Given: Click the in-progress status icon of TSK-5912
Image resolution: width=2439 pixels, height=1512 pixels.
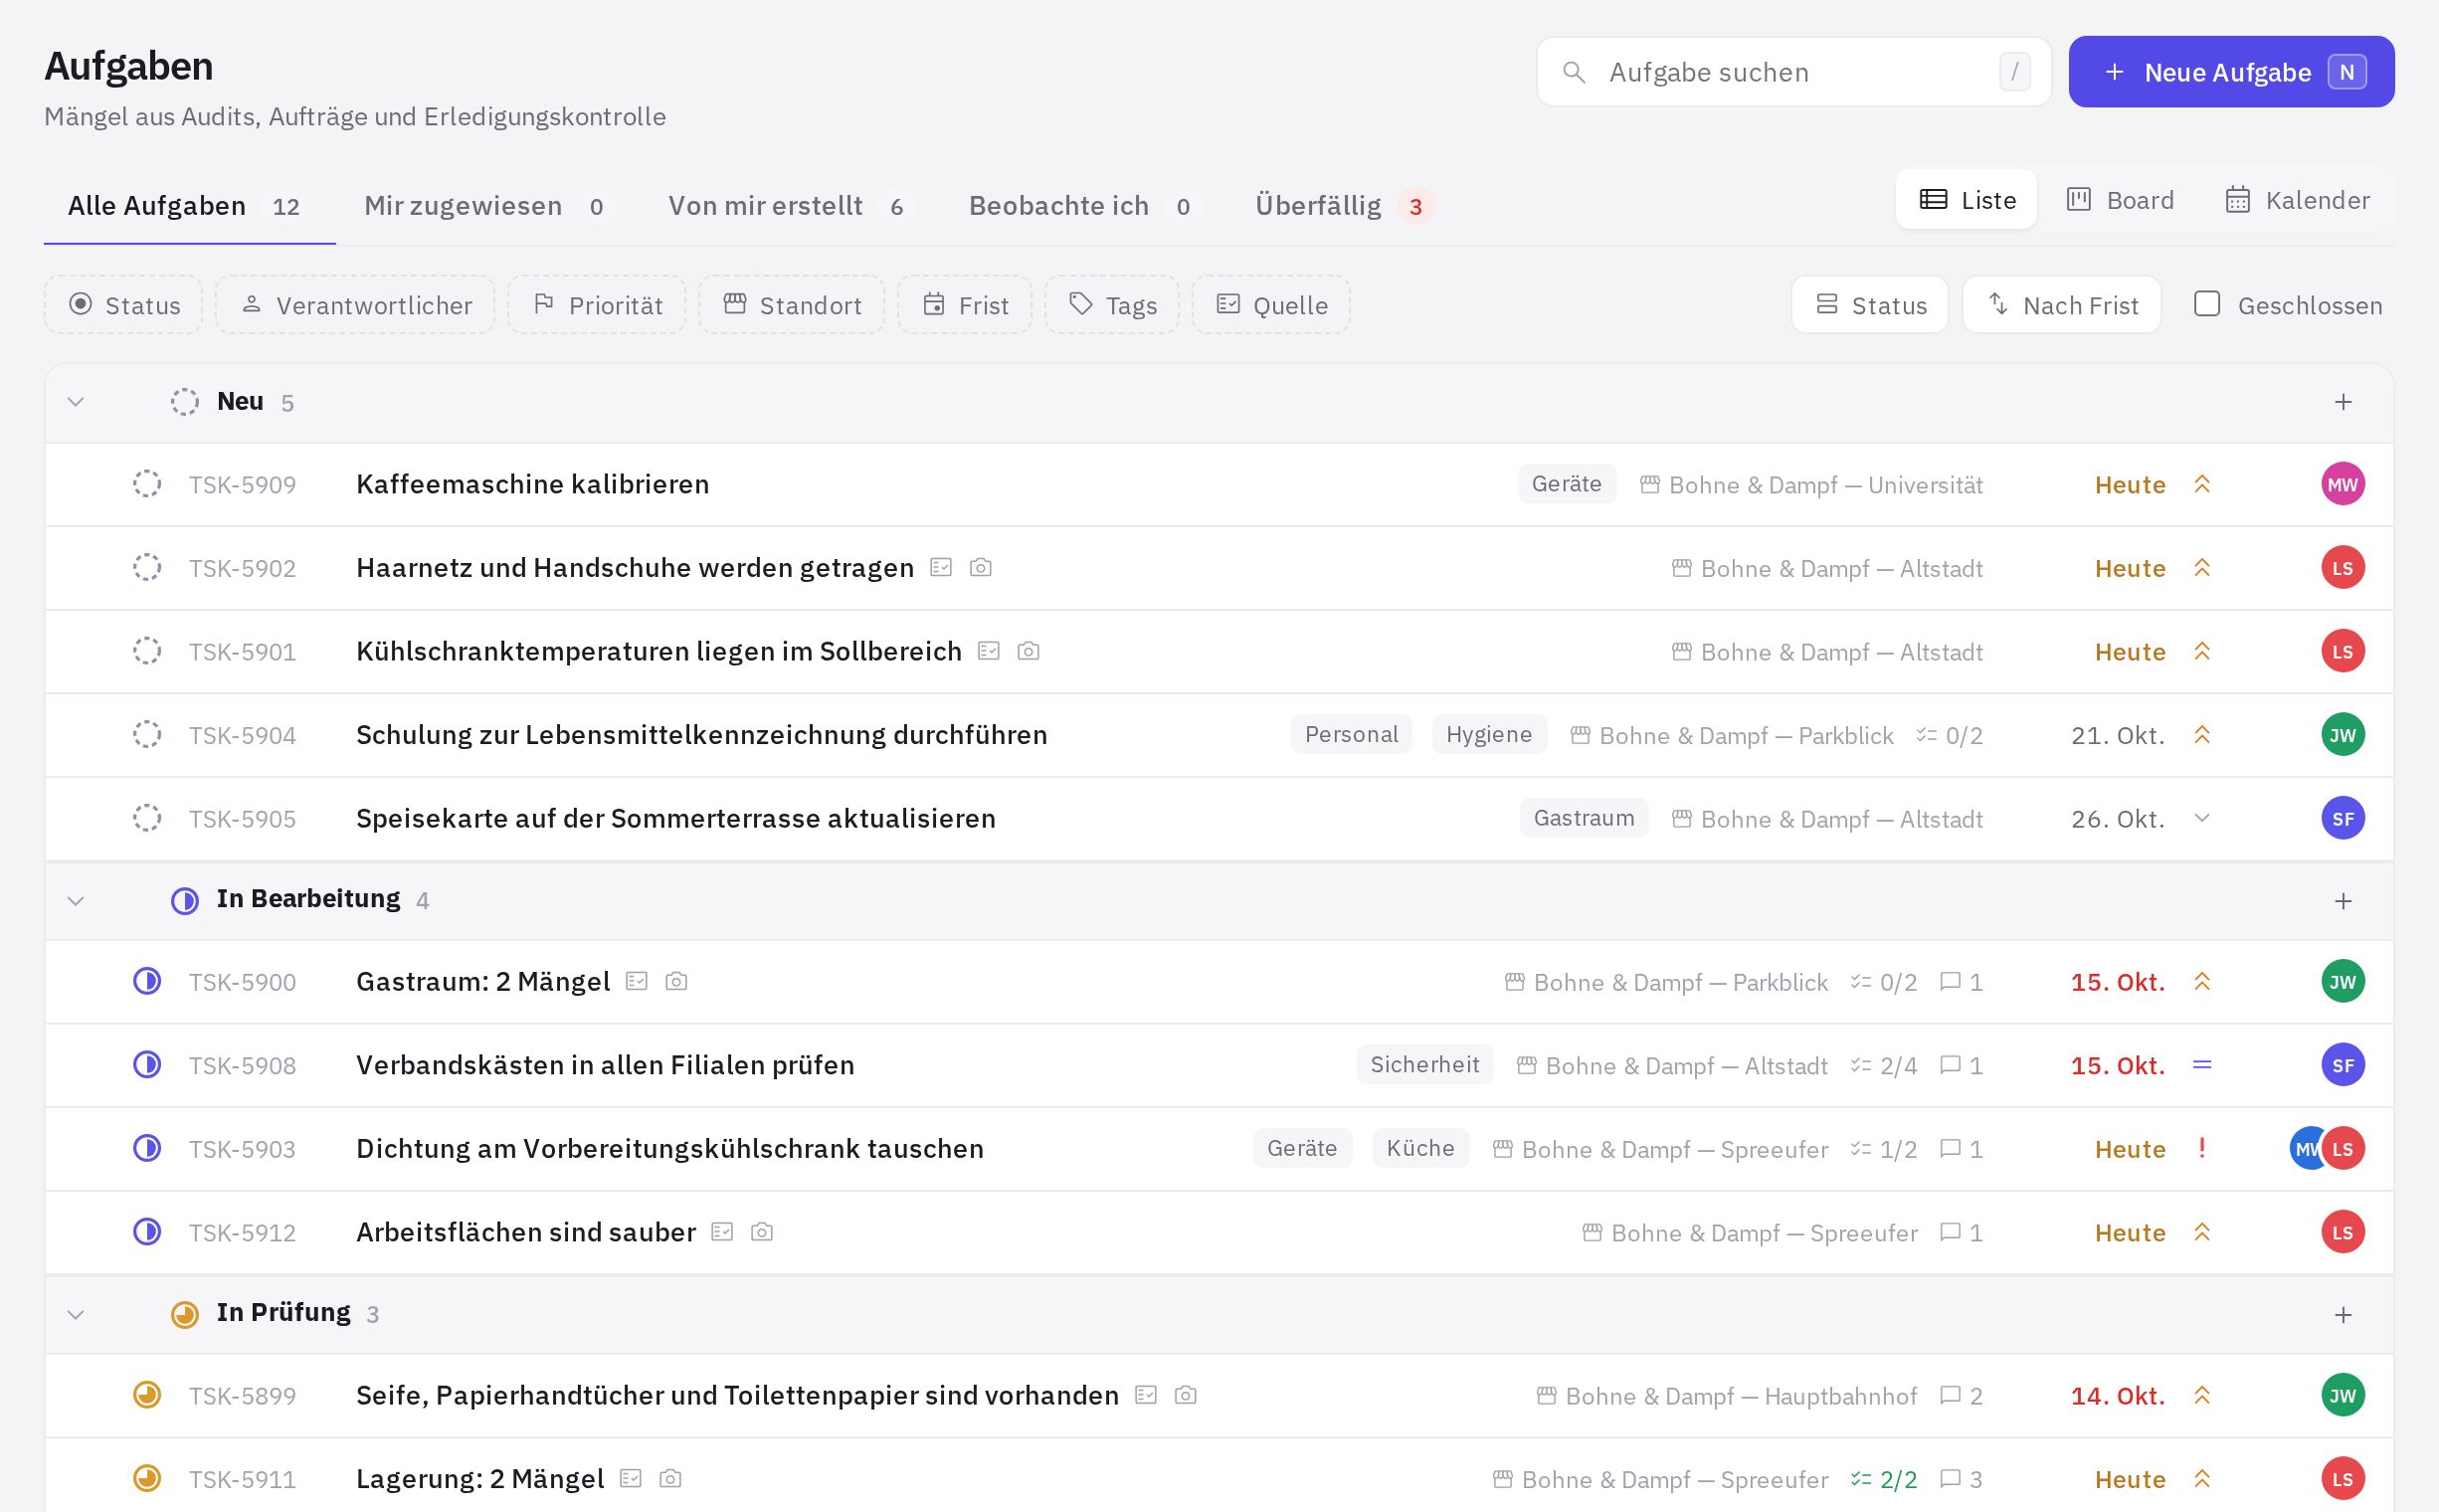Looking at the screenshot, I should pyautogui.click(x=147, y=1232).
